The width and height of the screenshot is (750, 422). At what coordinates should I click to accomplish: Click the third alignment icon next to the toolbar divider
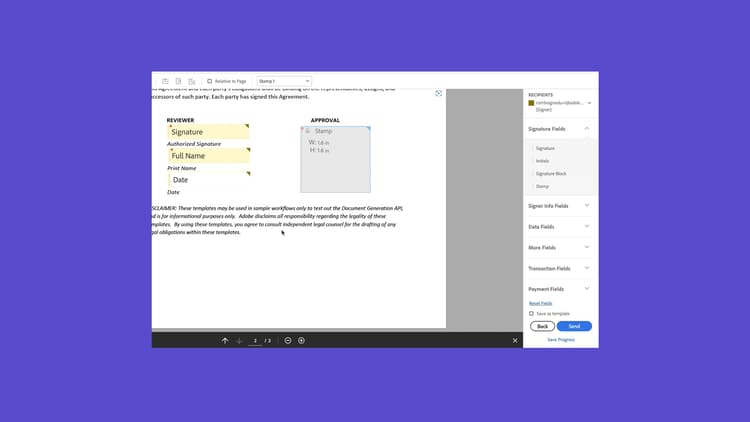[192, 81]
